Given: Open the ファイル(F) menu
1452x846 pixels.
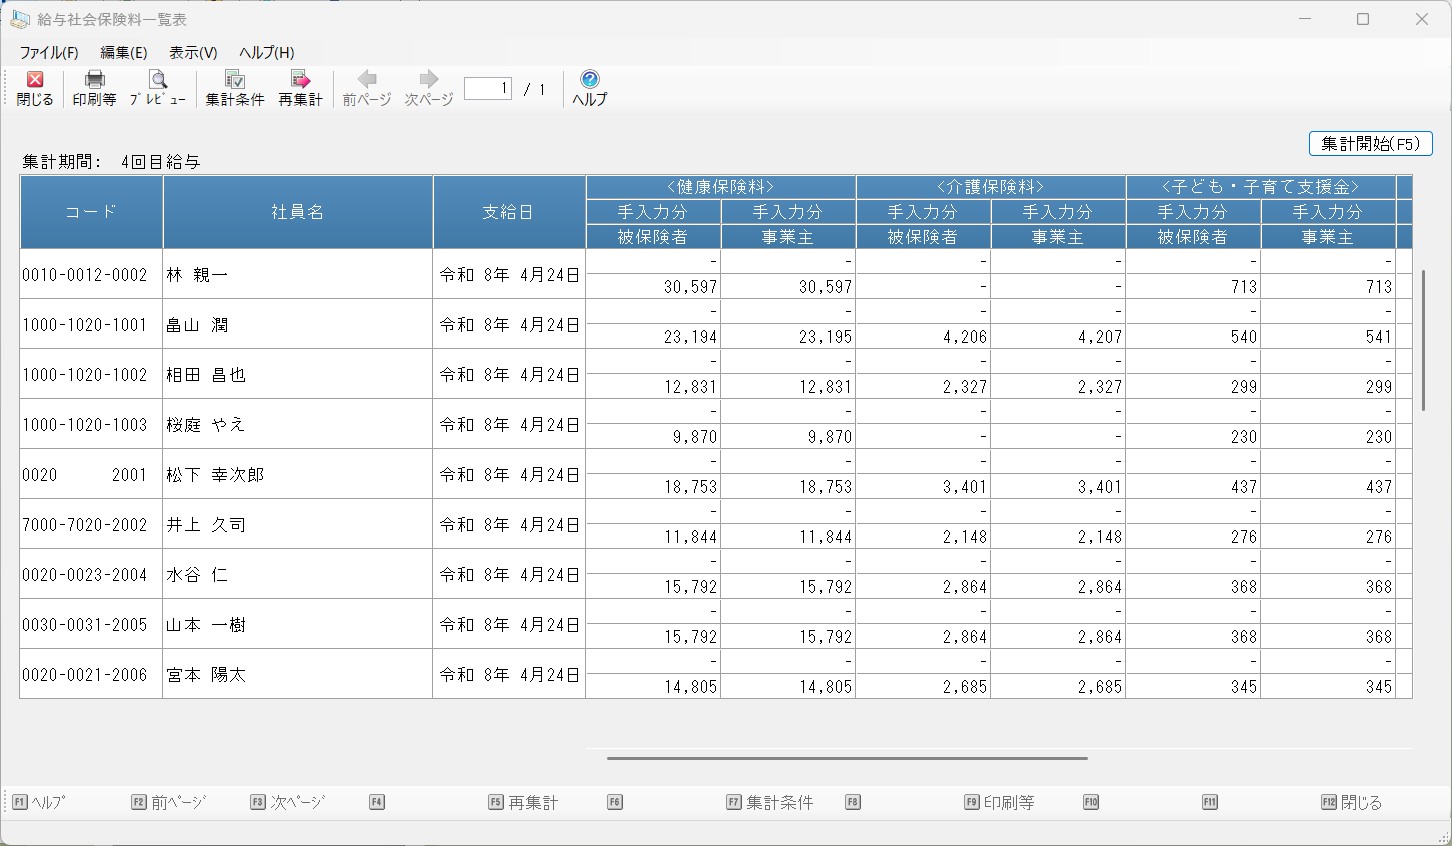Looking at the screenshot, I should [x=49, y=53].
